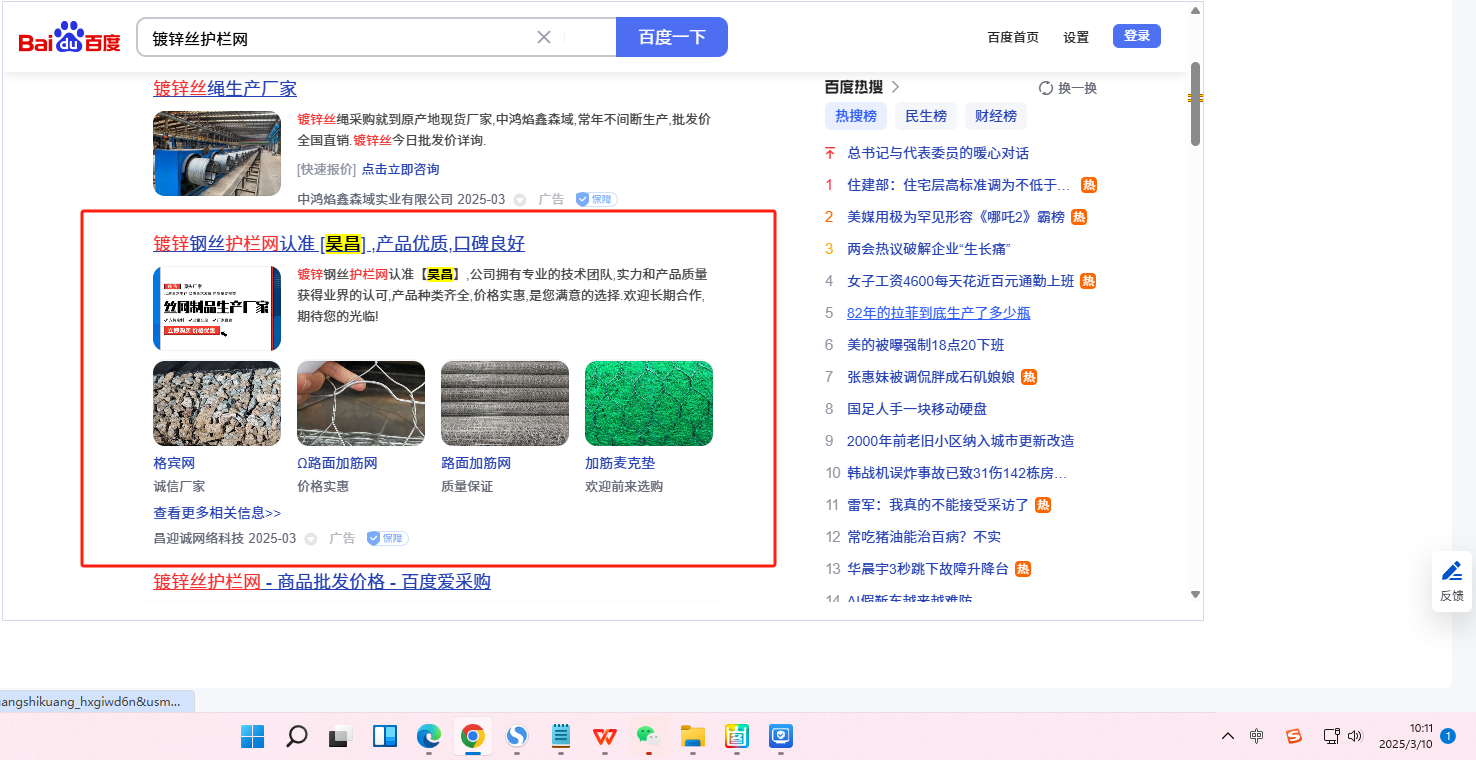This screenshot has height=760, width=1476.
Task: Click the 镀锌丝绳 factory thumbnail image
Action: pyautogui.click(x=217, y=153)
